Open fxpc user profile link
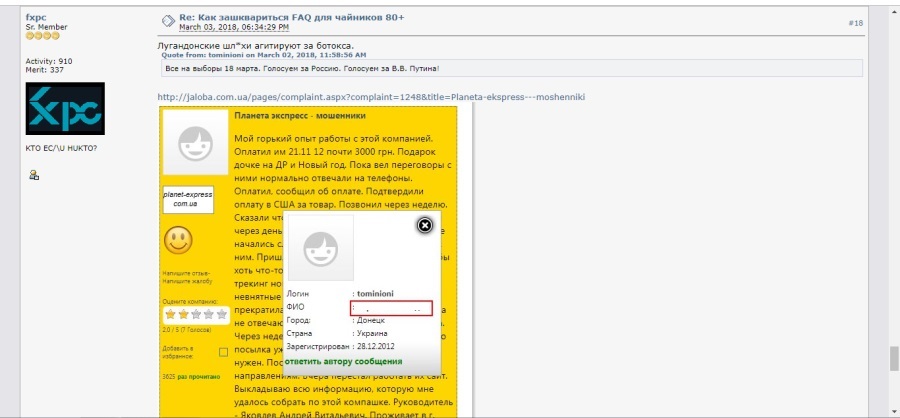 tap(36, 17)
